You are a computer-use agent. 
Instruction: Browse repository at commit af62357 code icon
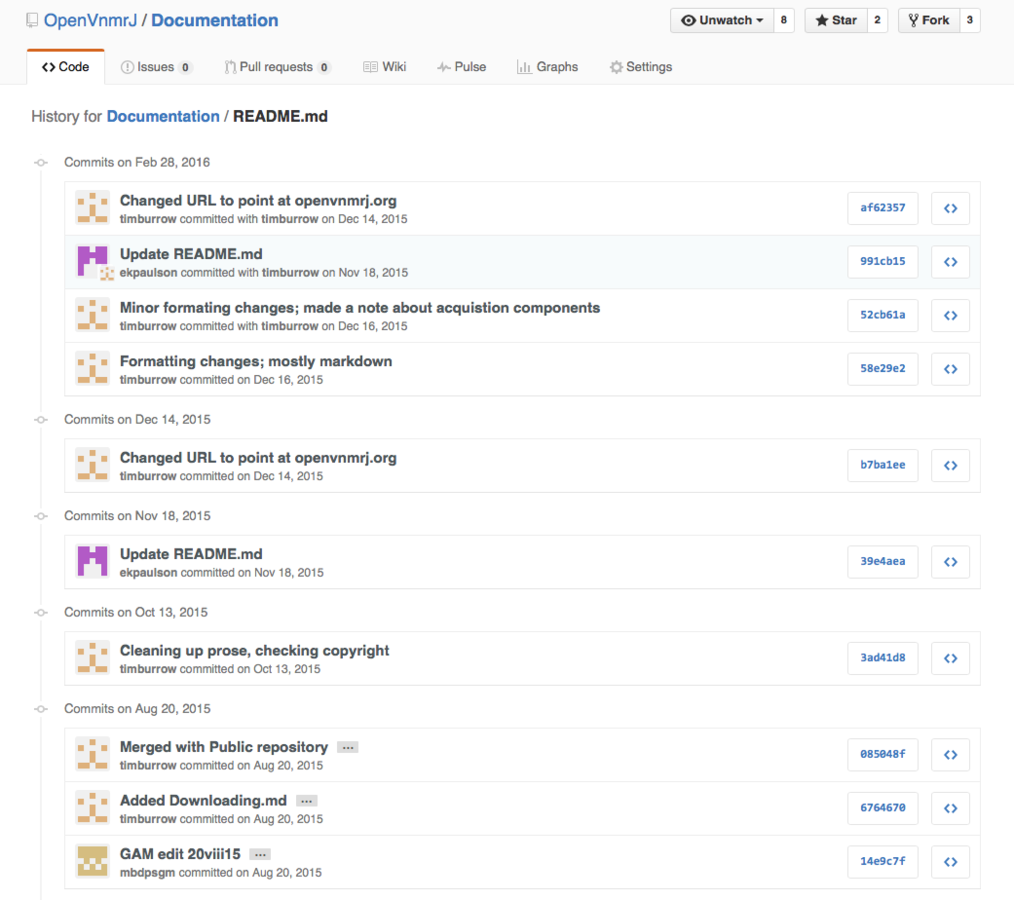[950, 208]
